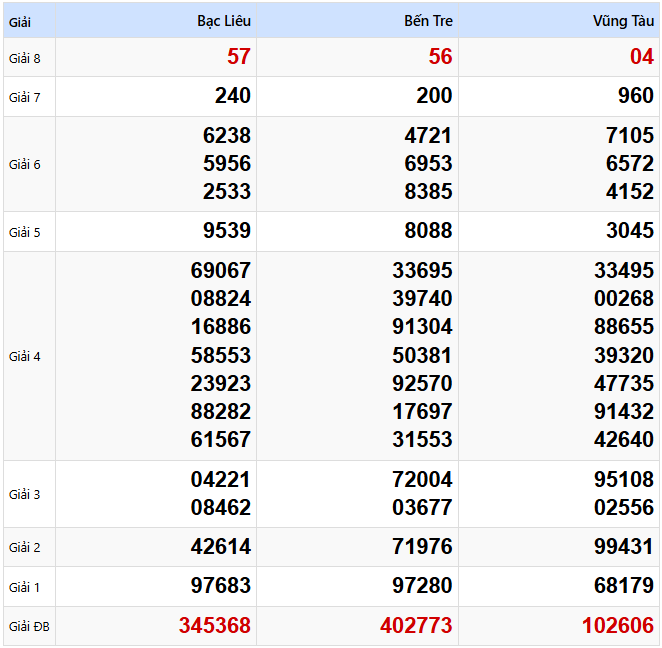Click the Giải 4 number 69067
The image size is (662, 648).
click(x=221, y=270)
